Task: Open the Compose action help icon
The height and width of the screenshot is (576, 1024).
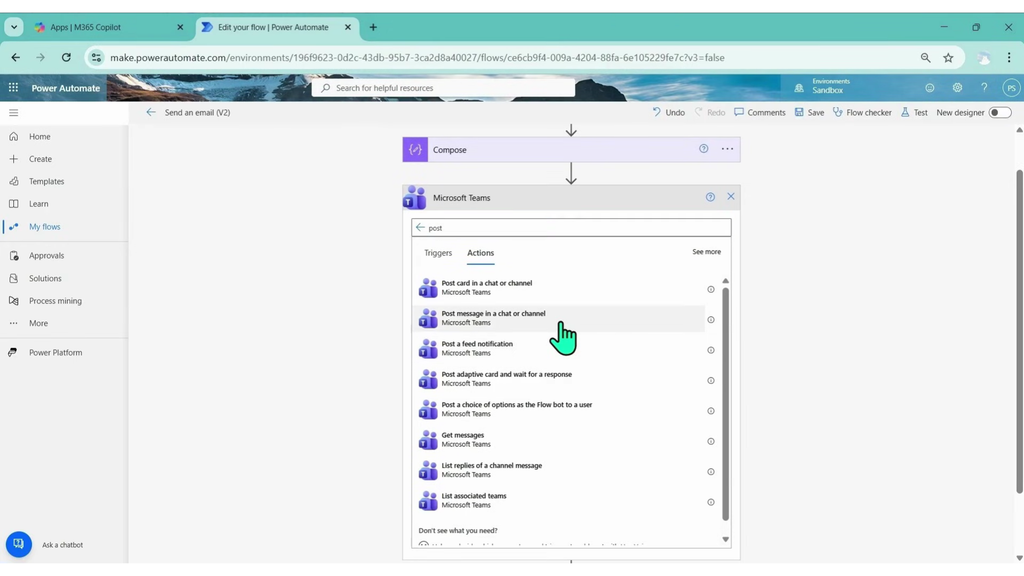Action: click(703, 149)
